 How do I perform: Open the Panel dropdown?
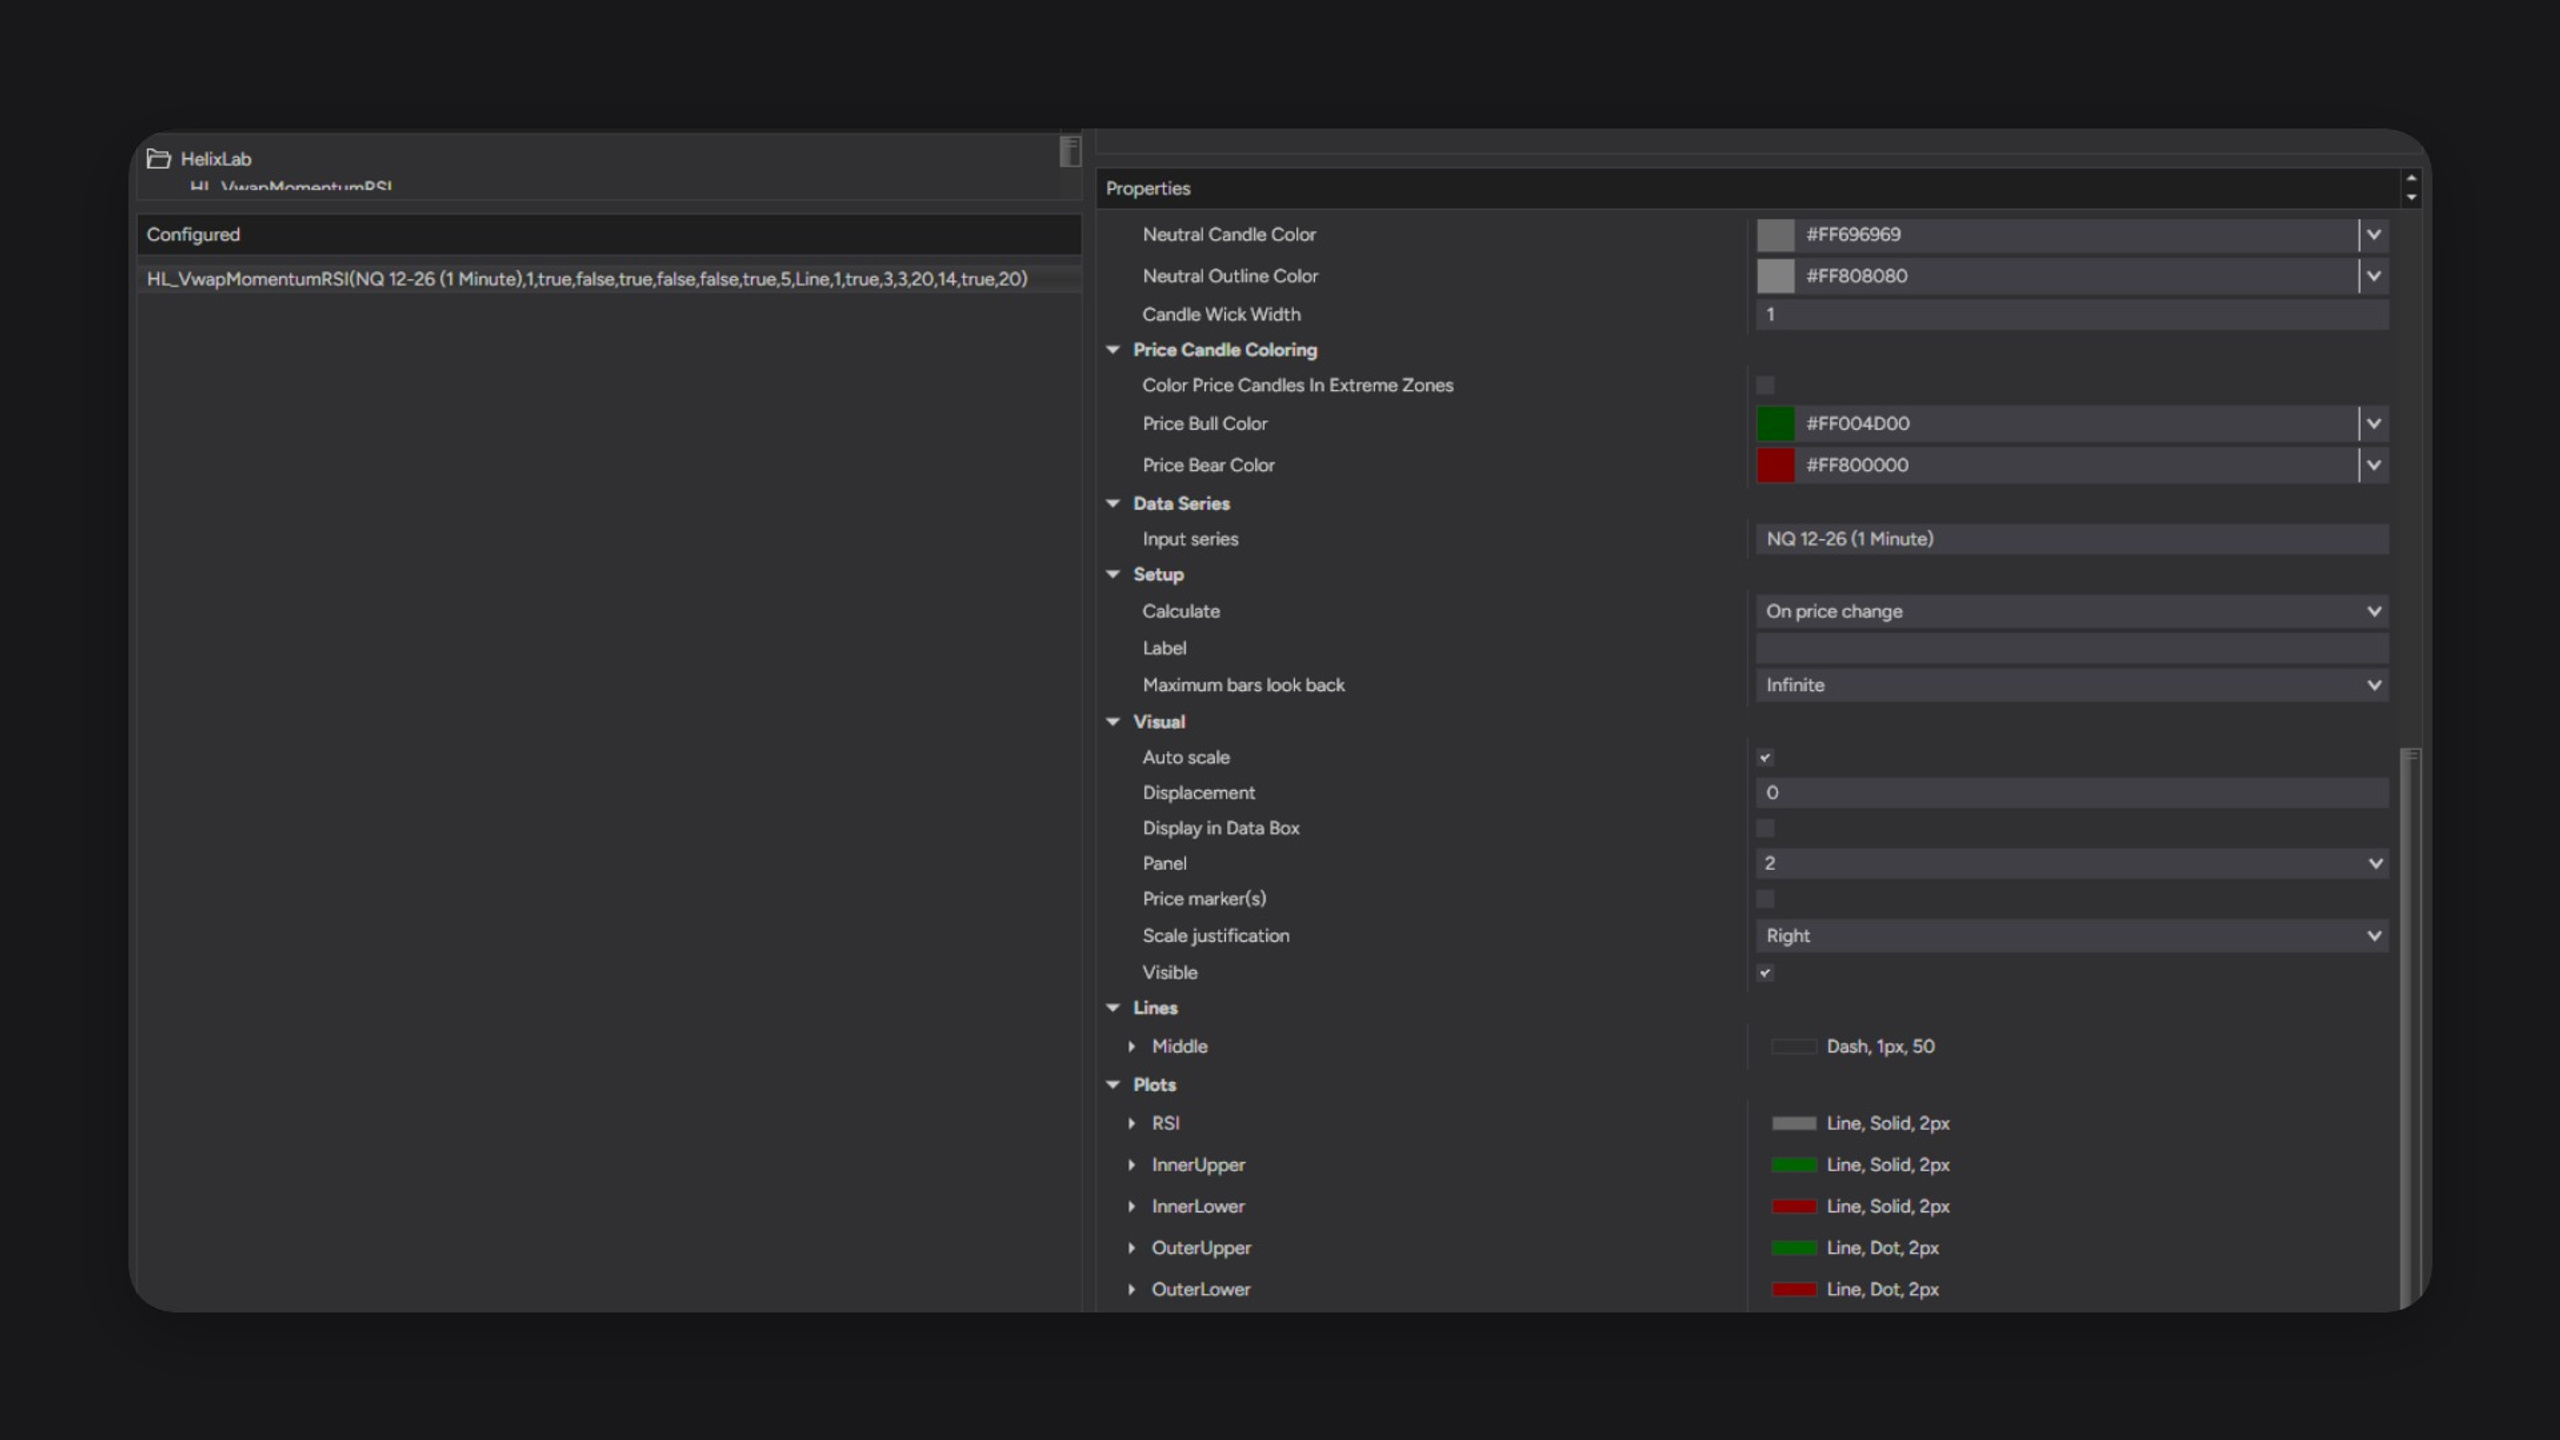pos(2072,863)
